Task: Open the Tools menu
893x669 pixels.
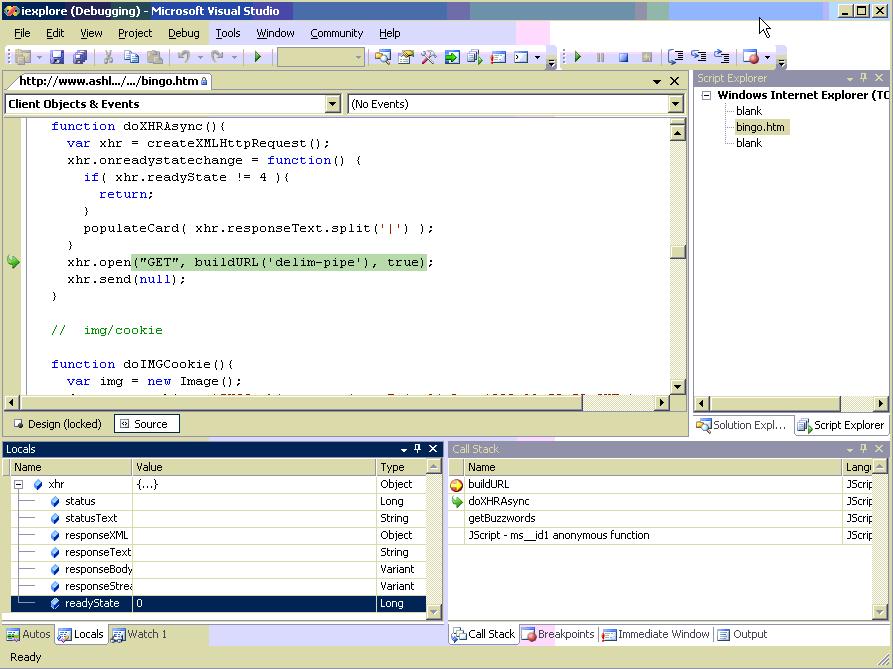Action: 228,34
